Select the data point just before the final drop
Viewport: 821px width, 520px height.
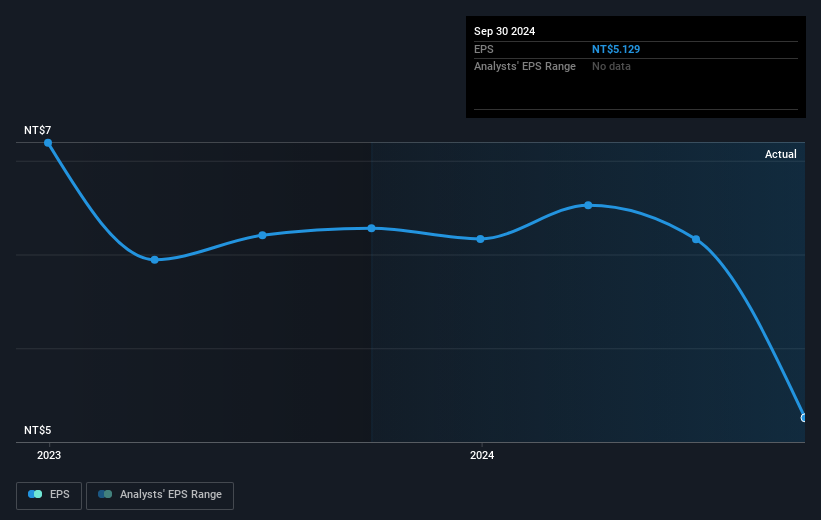click(696, 239)
